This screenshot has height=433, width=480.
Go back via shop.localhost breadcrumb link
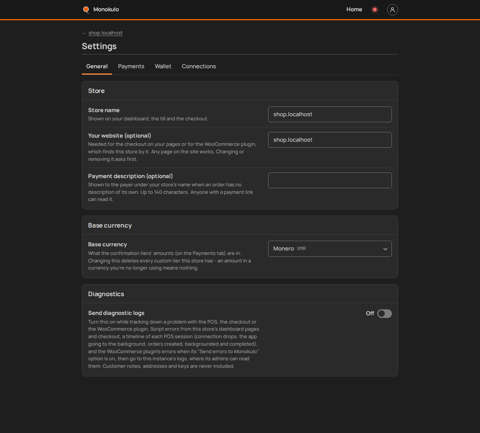[105, 33]
